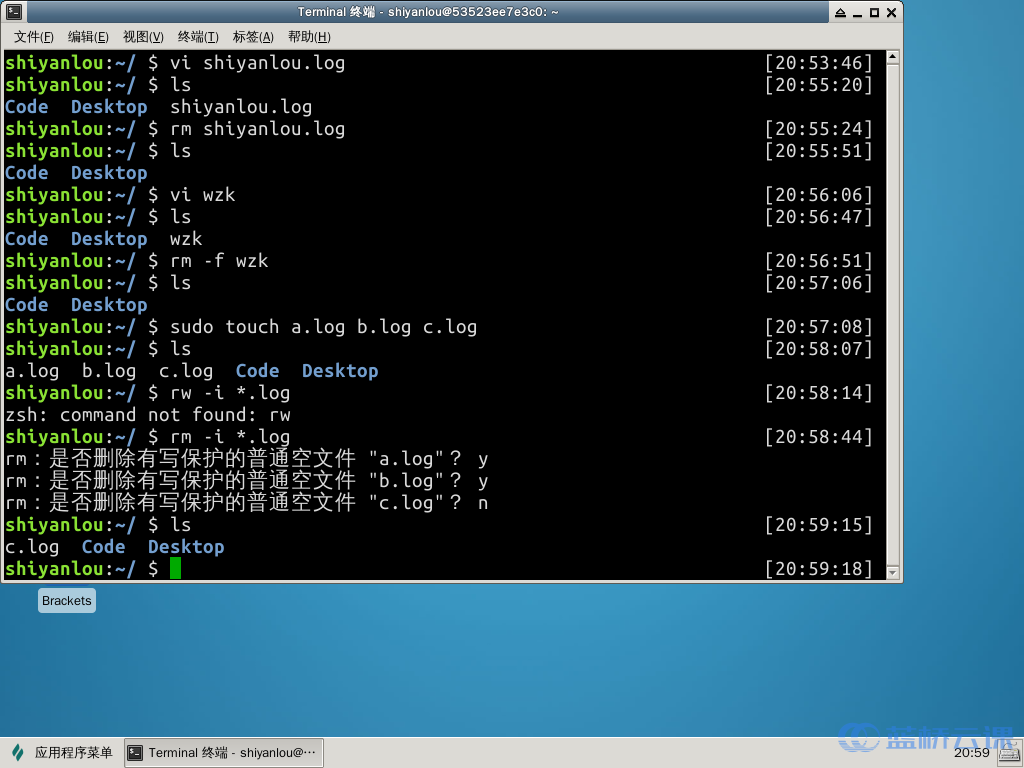Open the 文件(F) menu
1024x768 pixels.
coord(33,37)
